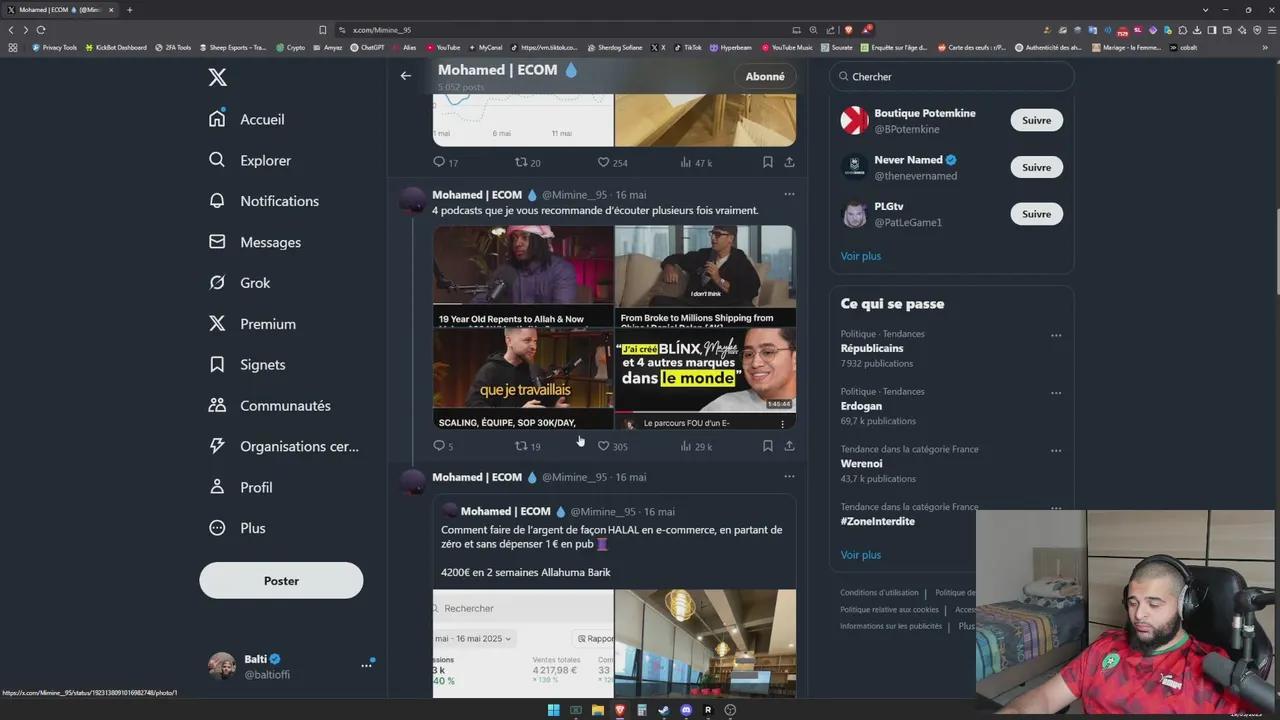The height and width of the screenshot is (720, 1280).
Task: Repost the podcasts post with 19 reposts
Action: (x=527, y=446)
